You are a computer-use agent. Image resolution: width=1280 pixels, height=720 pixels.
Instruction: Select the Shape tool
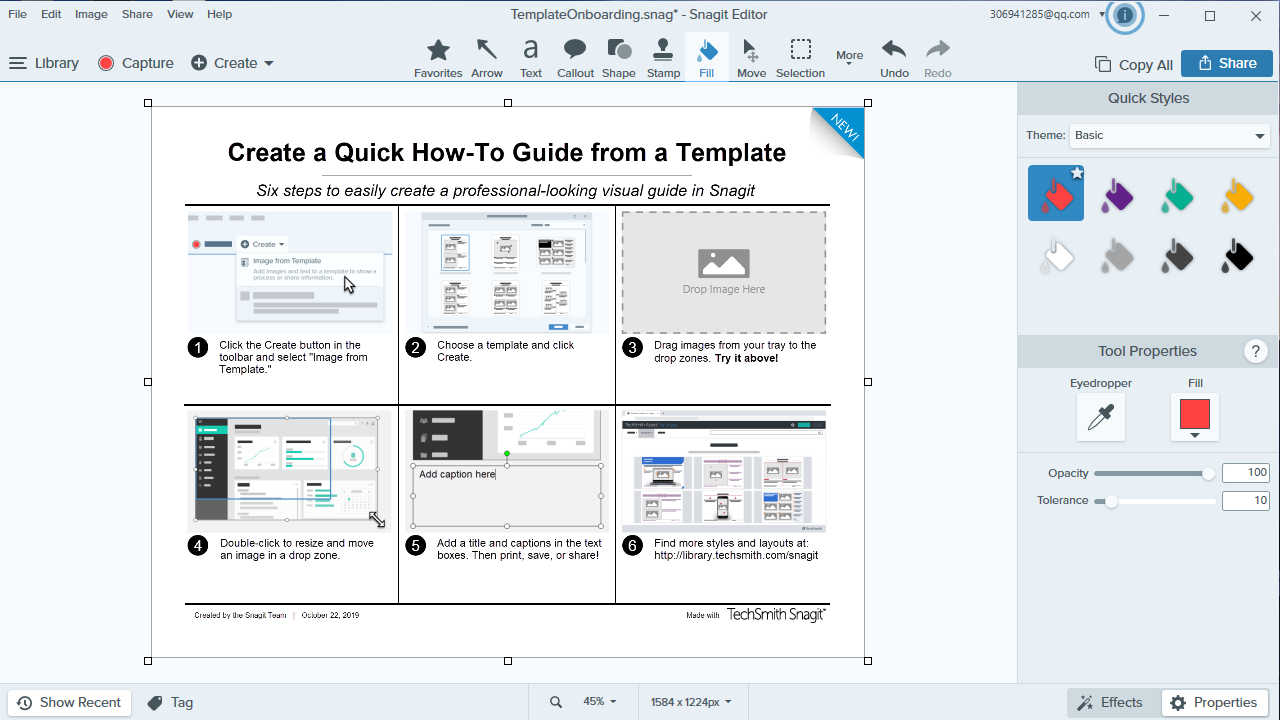pyautogui.click(x=619, y=58)
